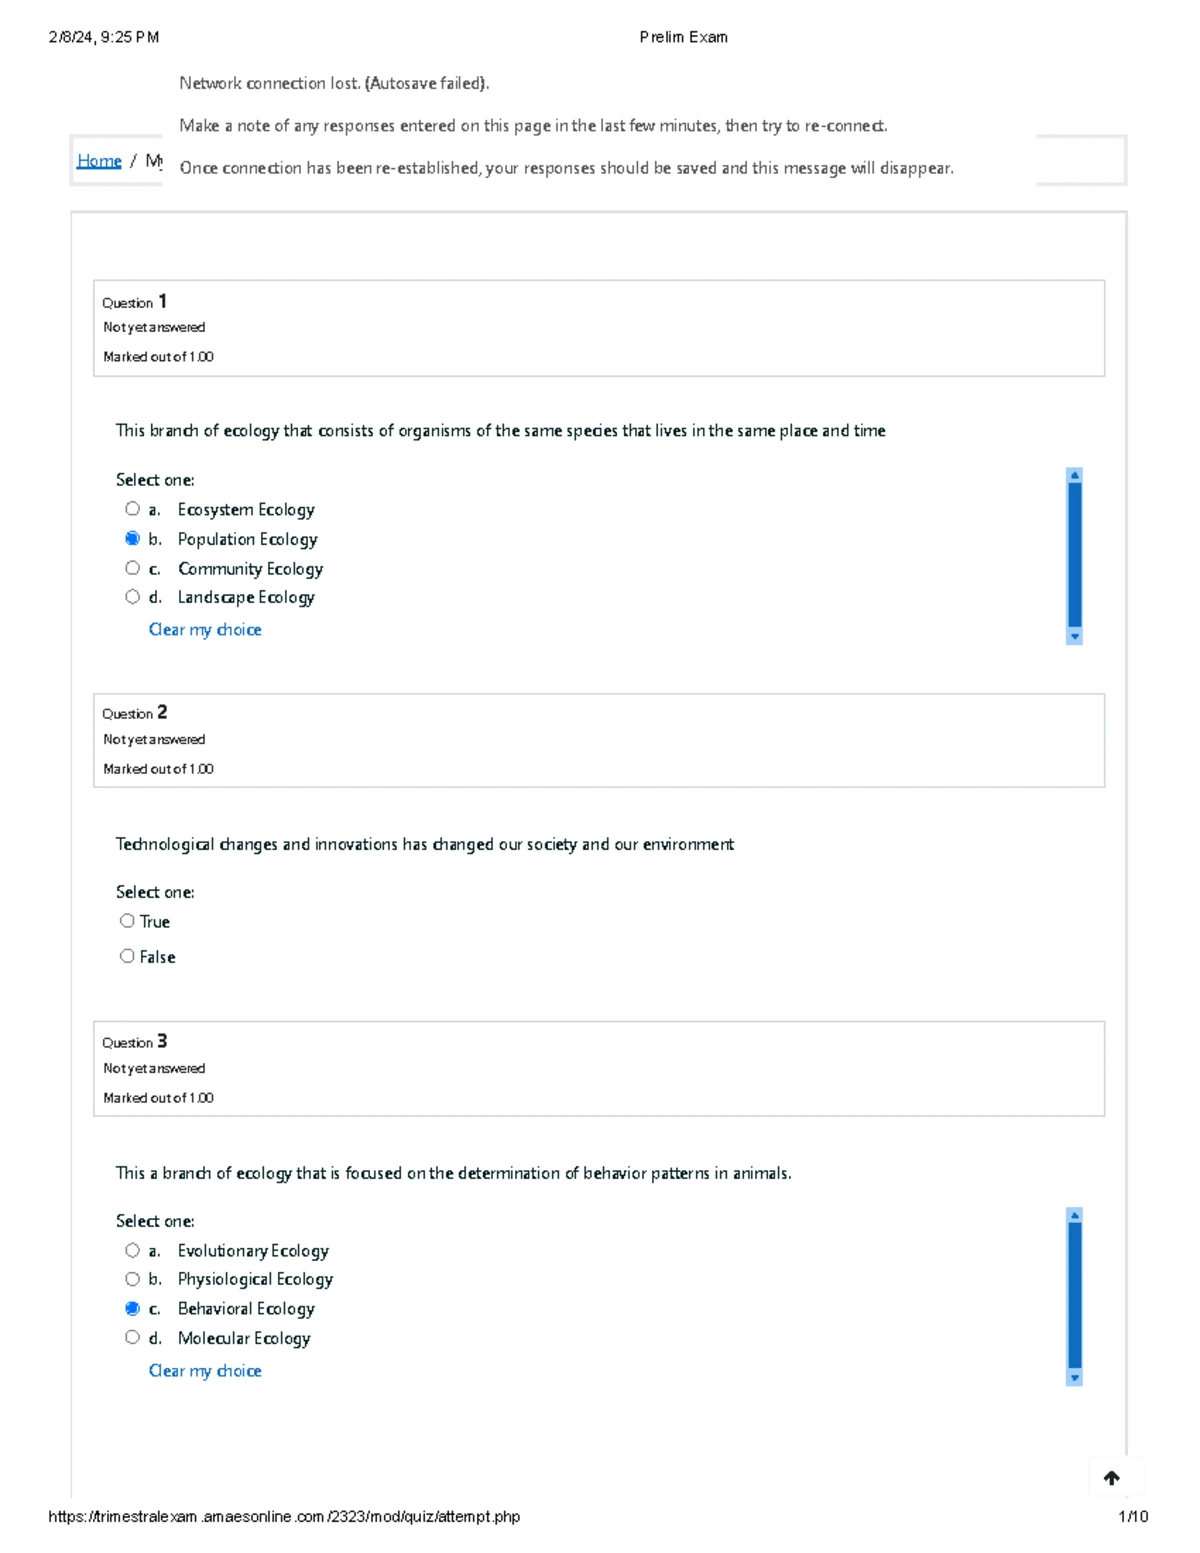The image size is (1200, 1553).
Task: Mark Question 2 as False
Action: [x=127, y=956]
